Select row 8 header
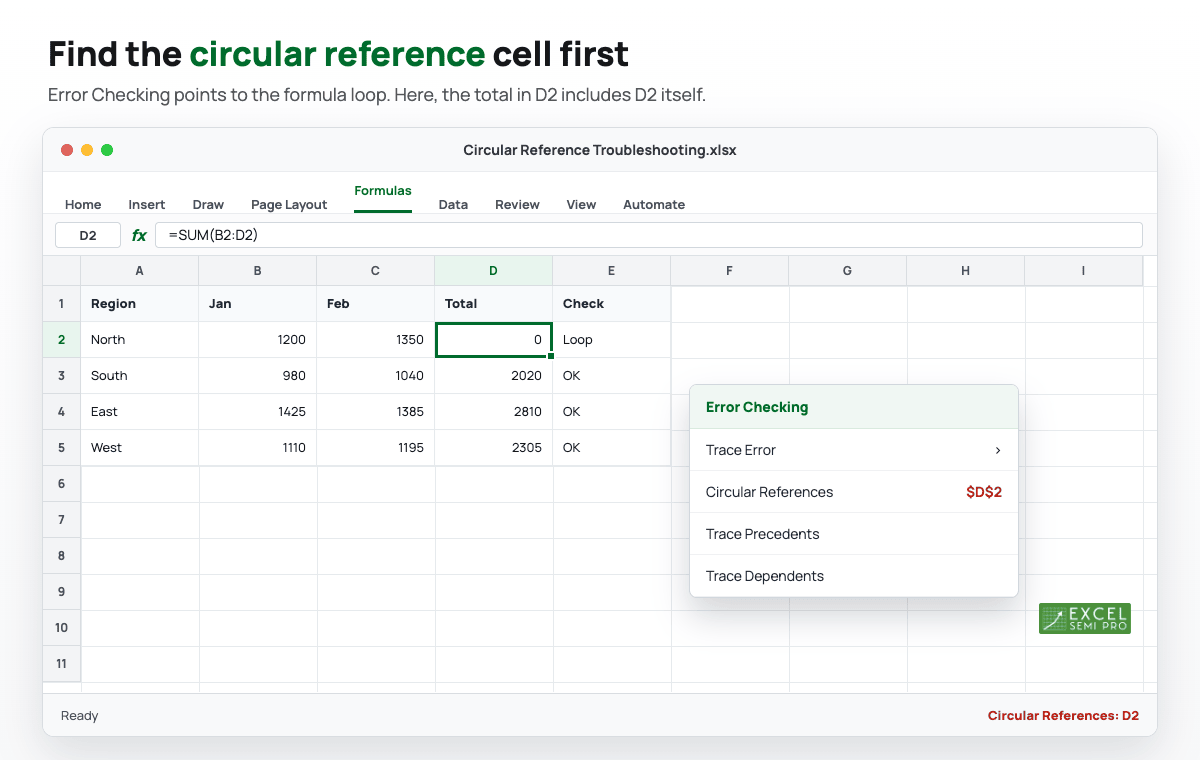Screen dimensions: 1200x760 coord(61,555)
